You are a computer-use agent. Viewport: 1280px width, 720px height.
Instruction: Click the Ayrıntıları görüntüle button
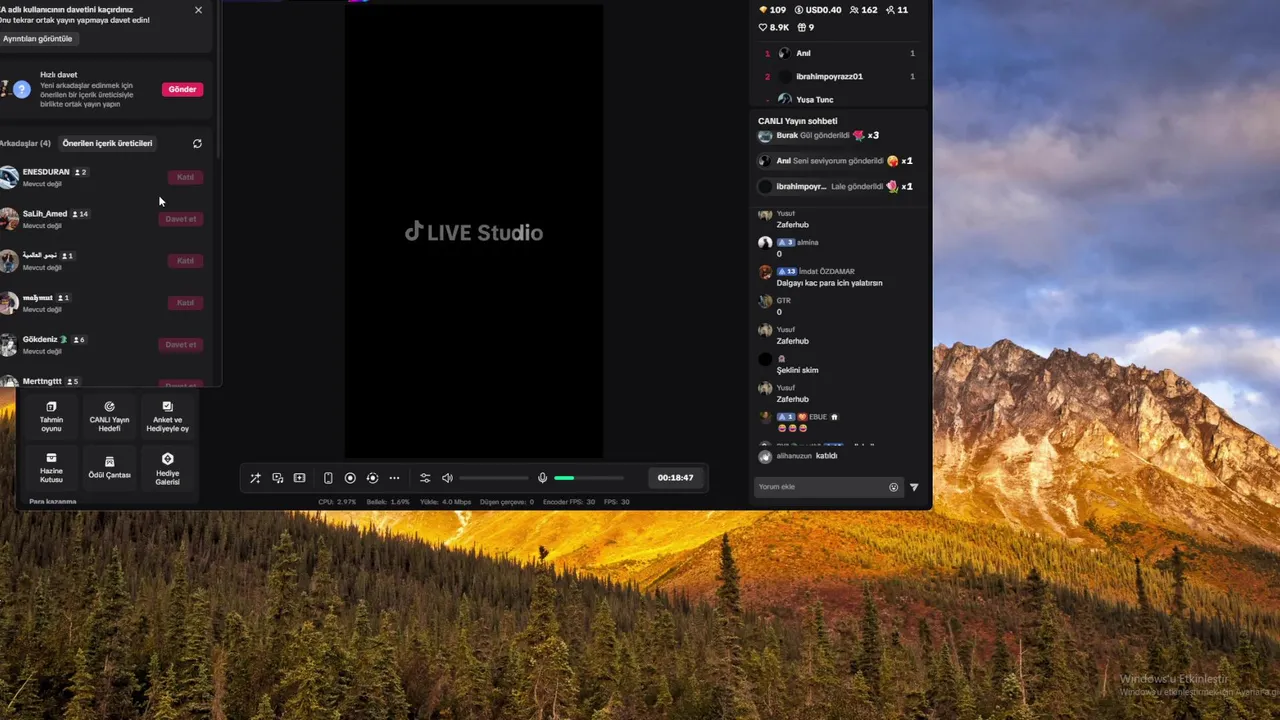click(38, 39)
